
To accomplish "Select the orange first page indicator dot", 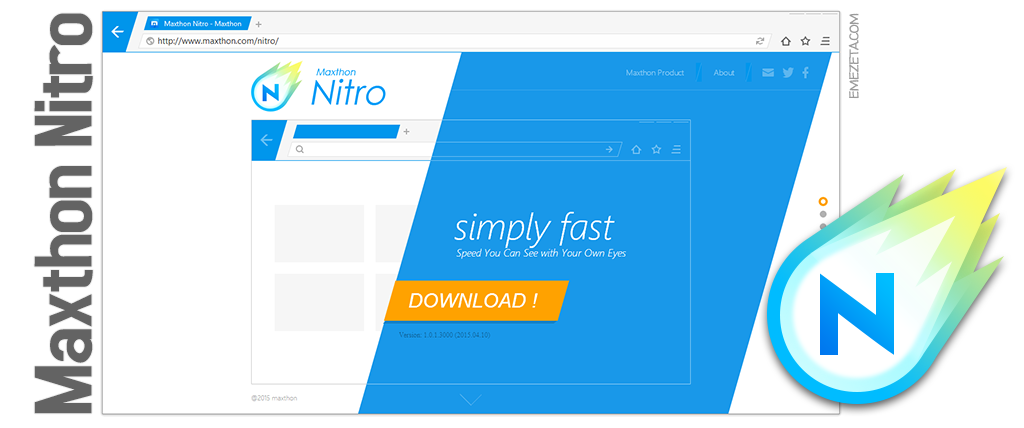I will tap(823, 201).
